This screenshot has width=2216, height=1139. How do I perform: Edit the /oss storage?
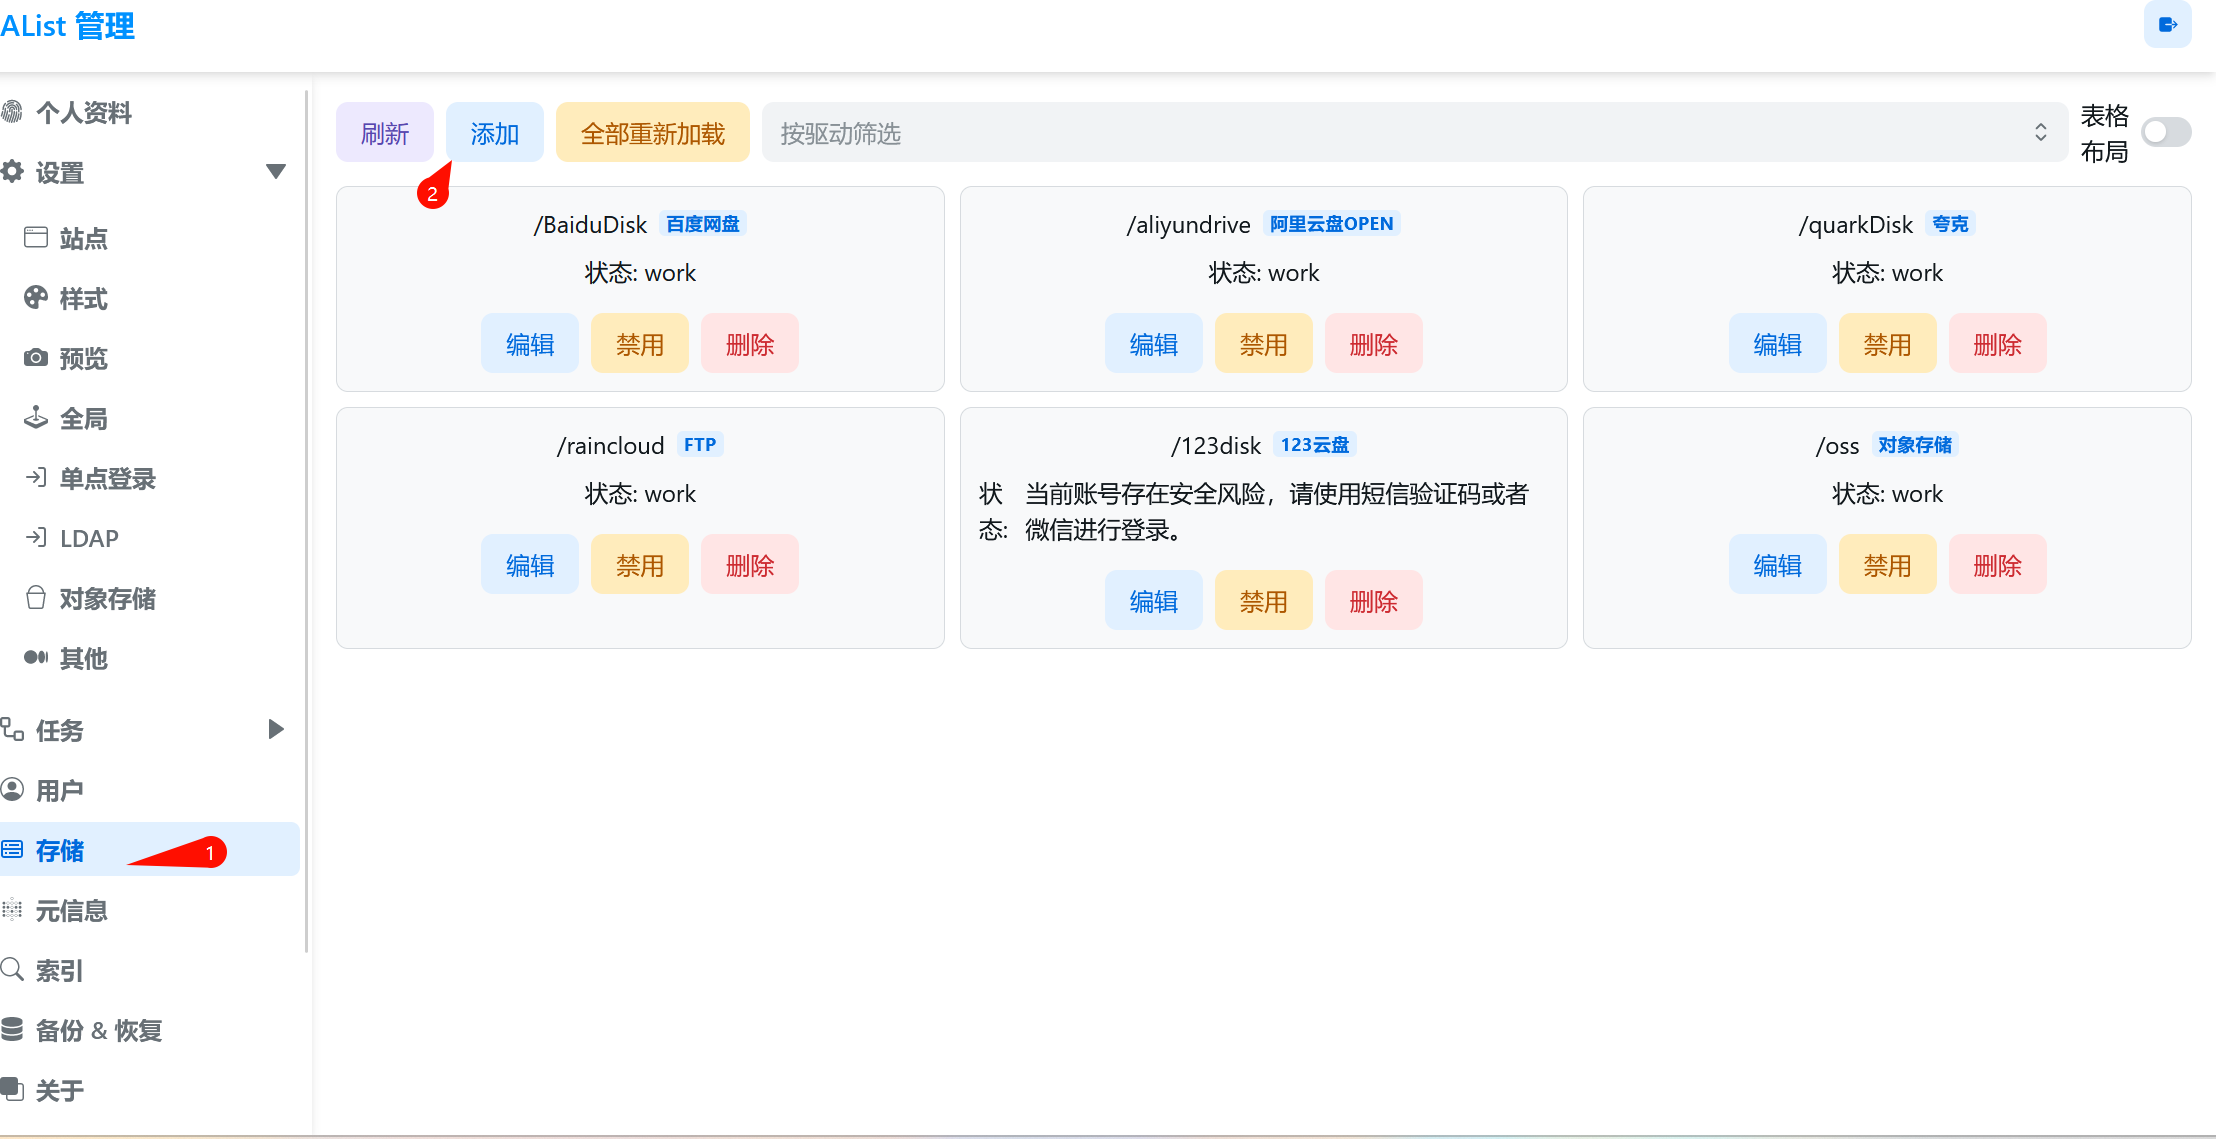coord(1778,565)
